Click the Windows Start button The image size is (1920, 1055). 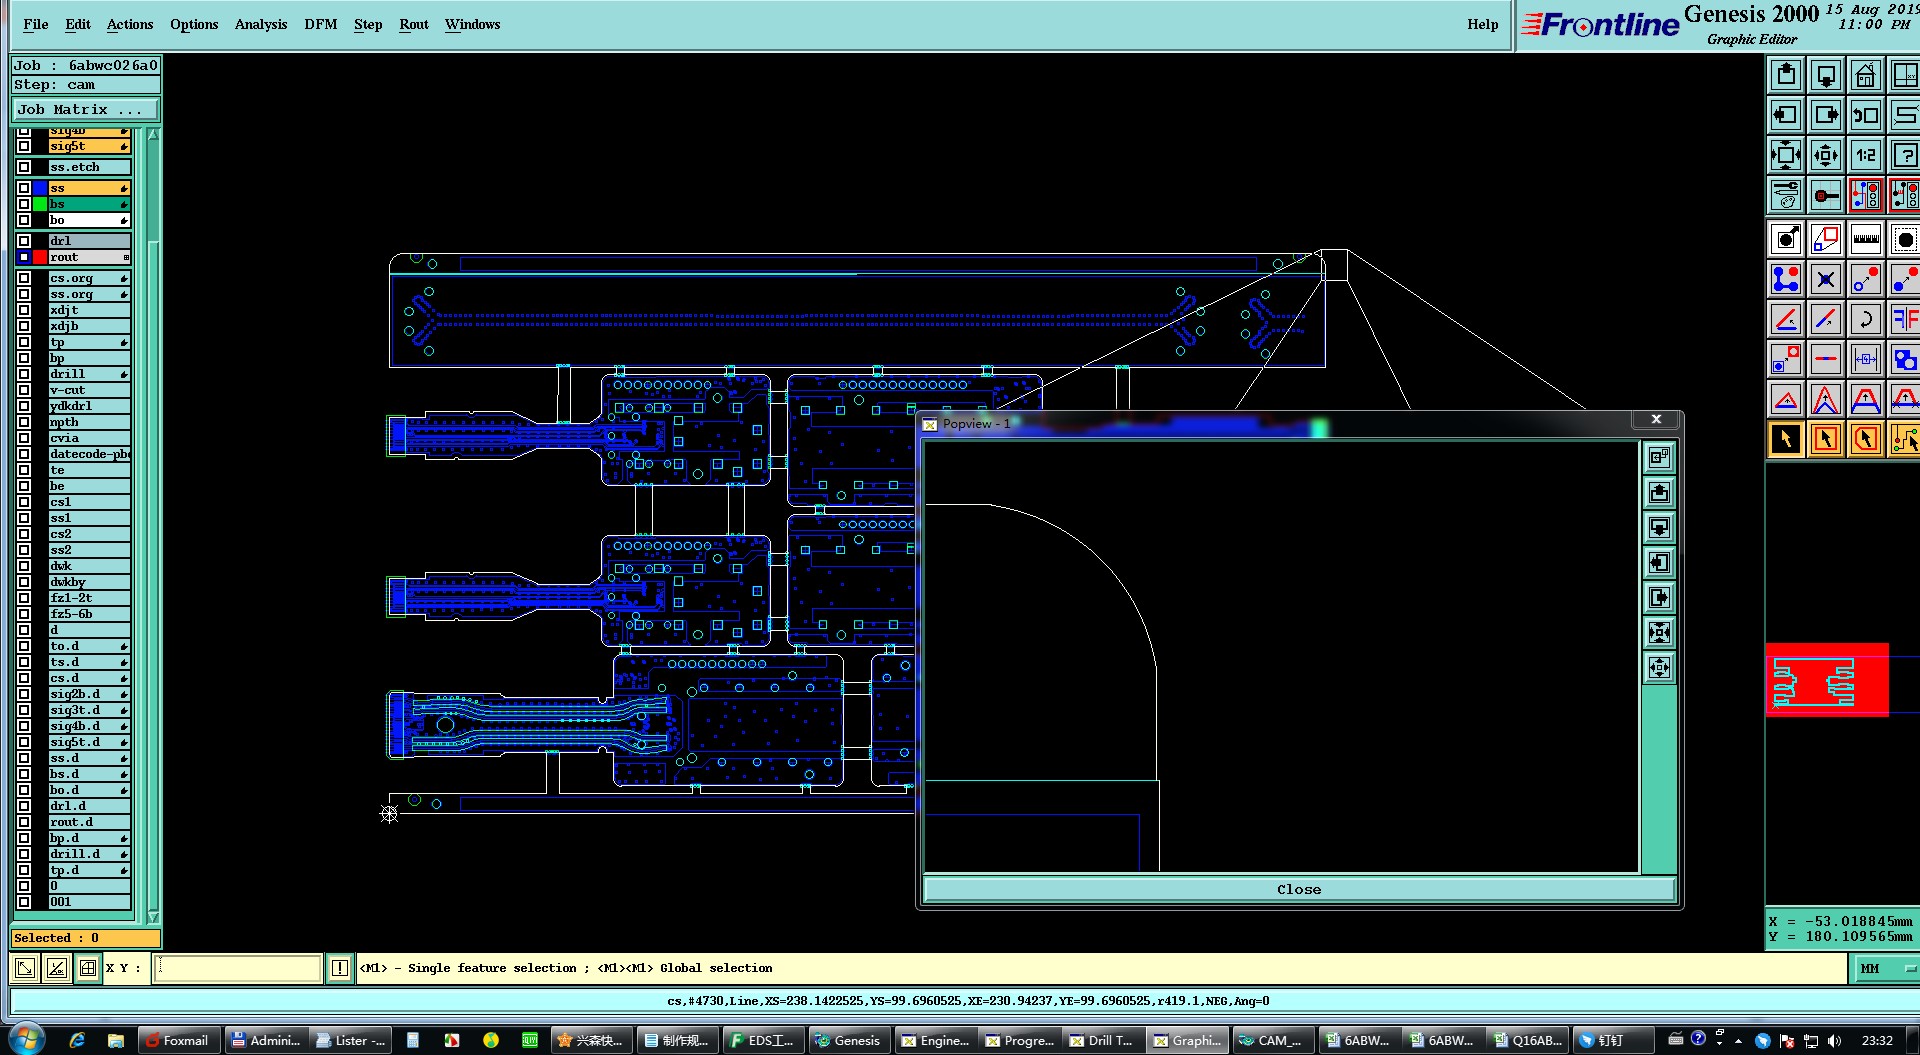pyautogui.click(x=26, y=1040)
